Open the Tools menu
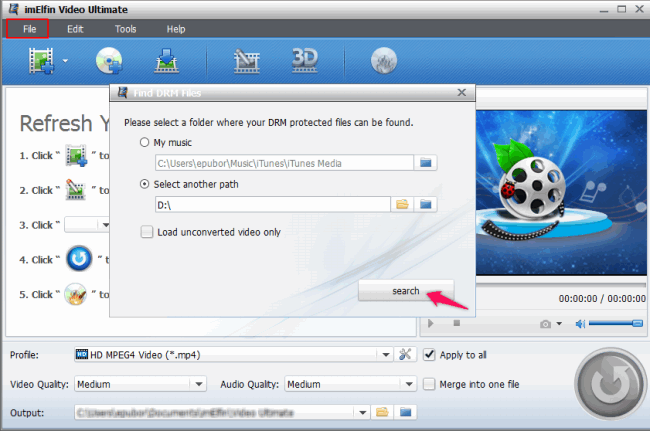 [125, 29]
